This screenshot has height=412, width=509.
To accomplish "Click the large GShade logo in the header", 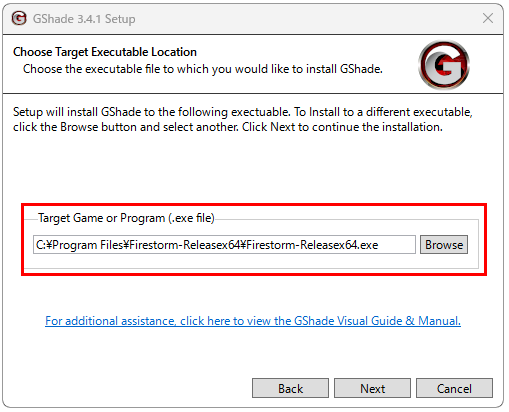I will pos(444,65).
